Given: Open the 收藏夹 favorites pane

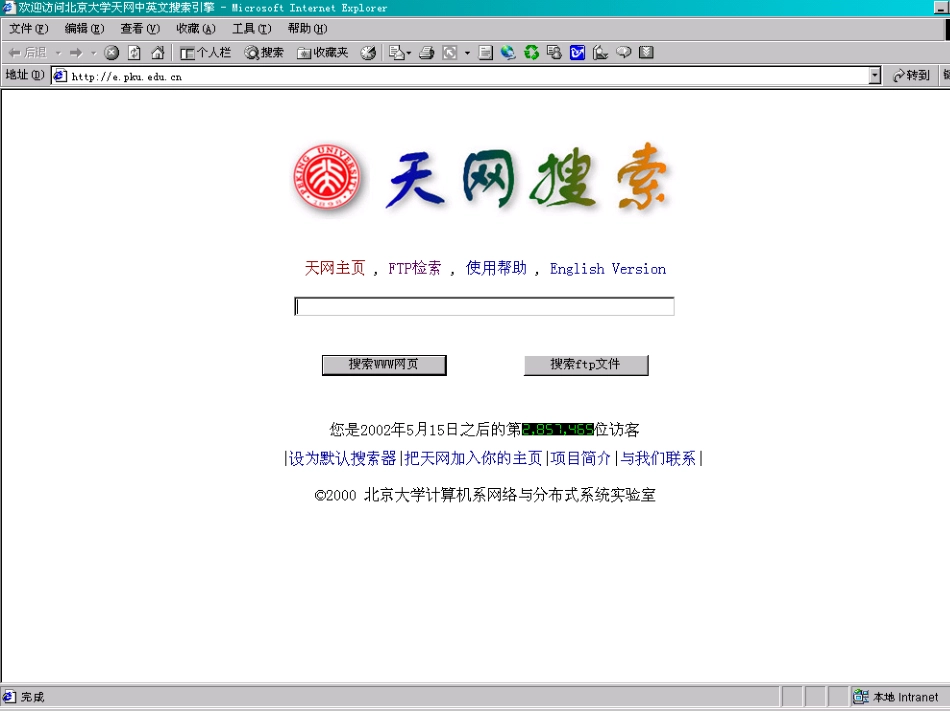Looking at the screenshot, I should (322, 53).
